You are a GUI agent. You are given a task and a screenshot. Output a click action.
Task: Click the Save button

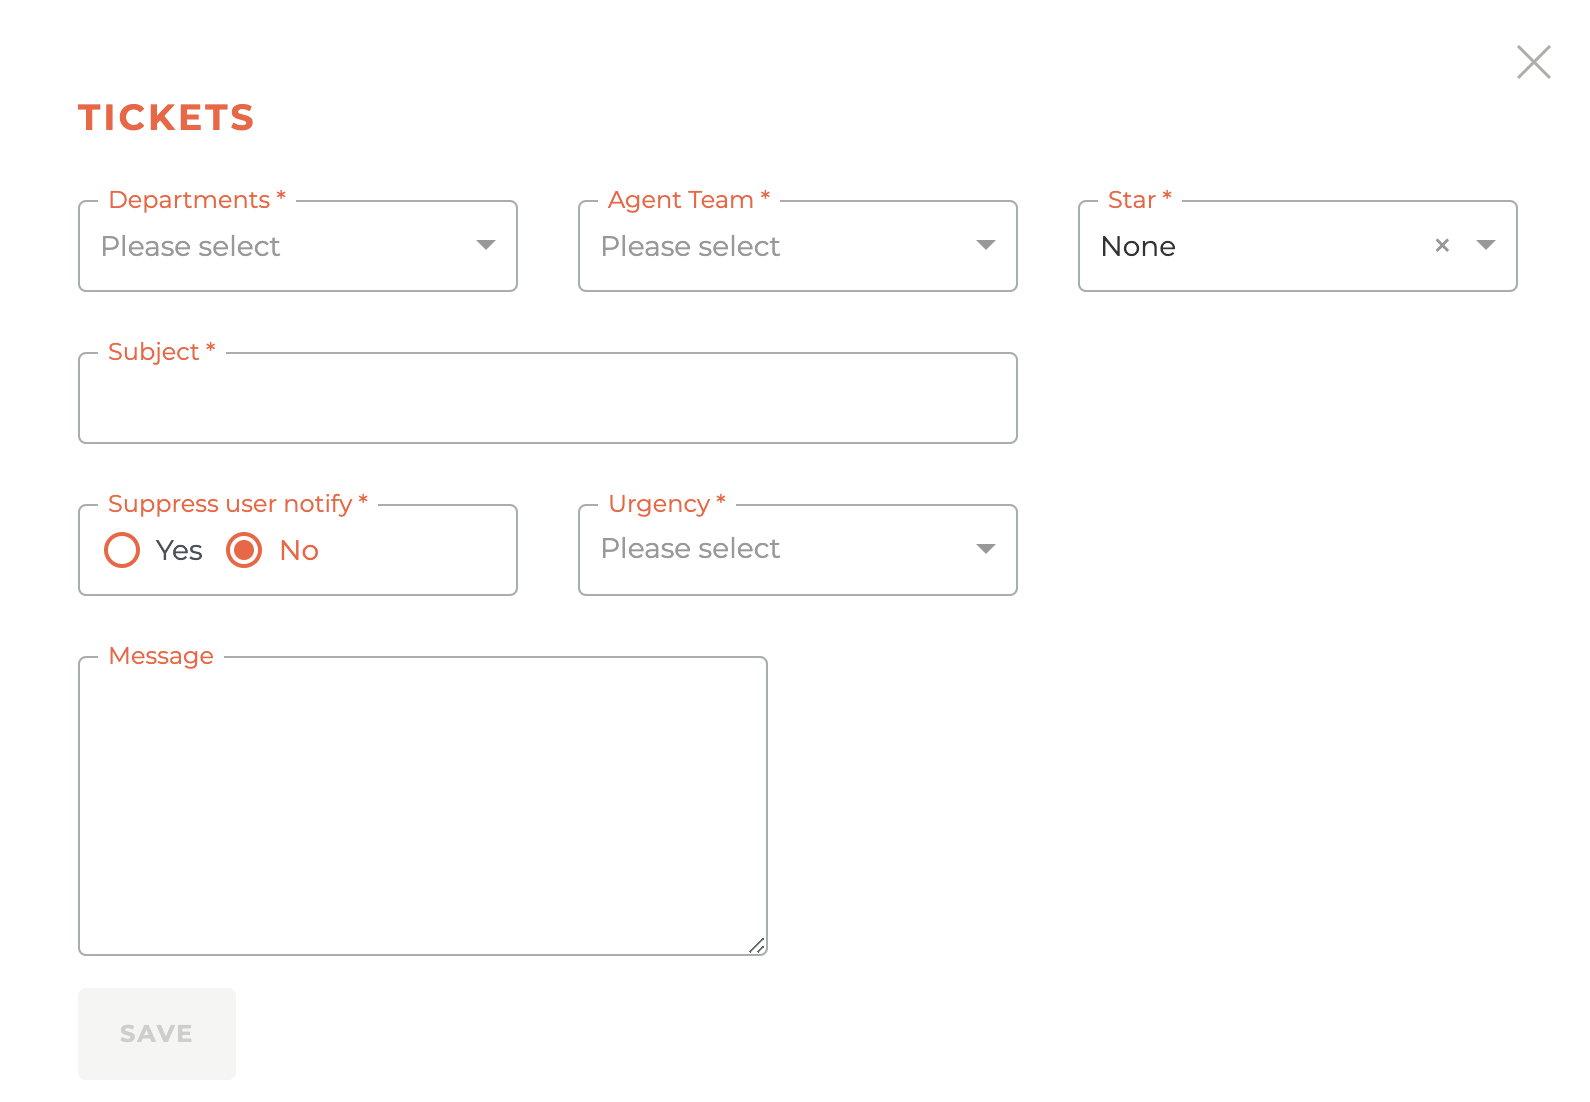pyautogui.click(x=156, y=1034)
